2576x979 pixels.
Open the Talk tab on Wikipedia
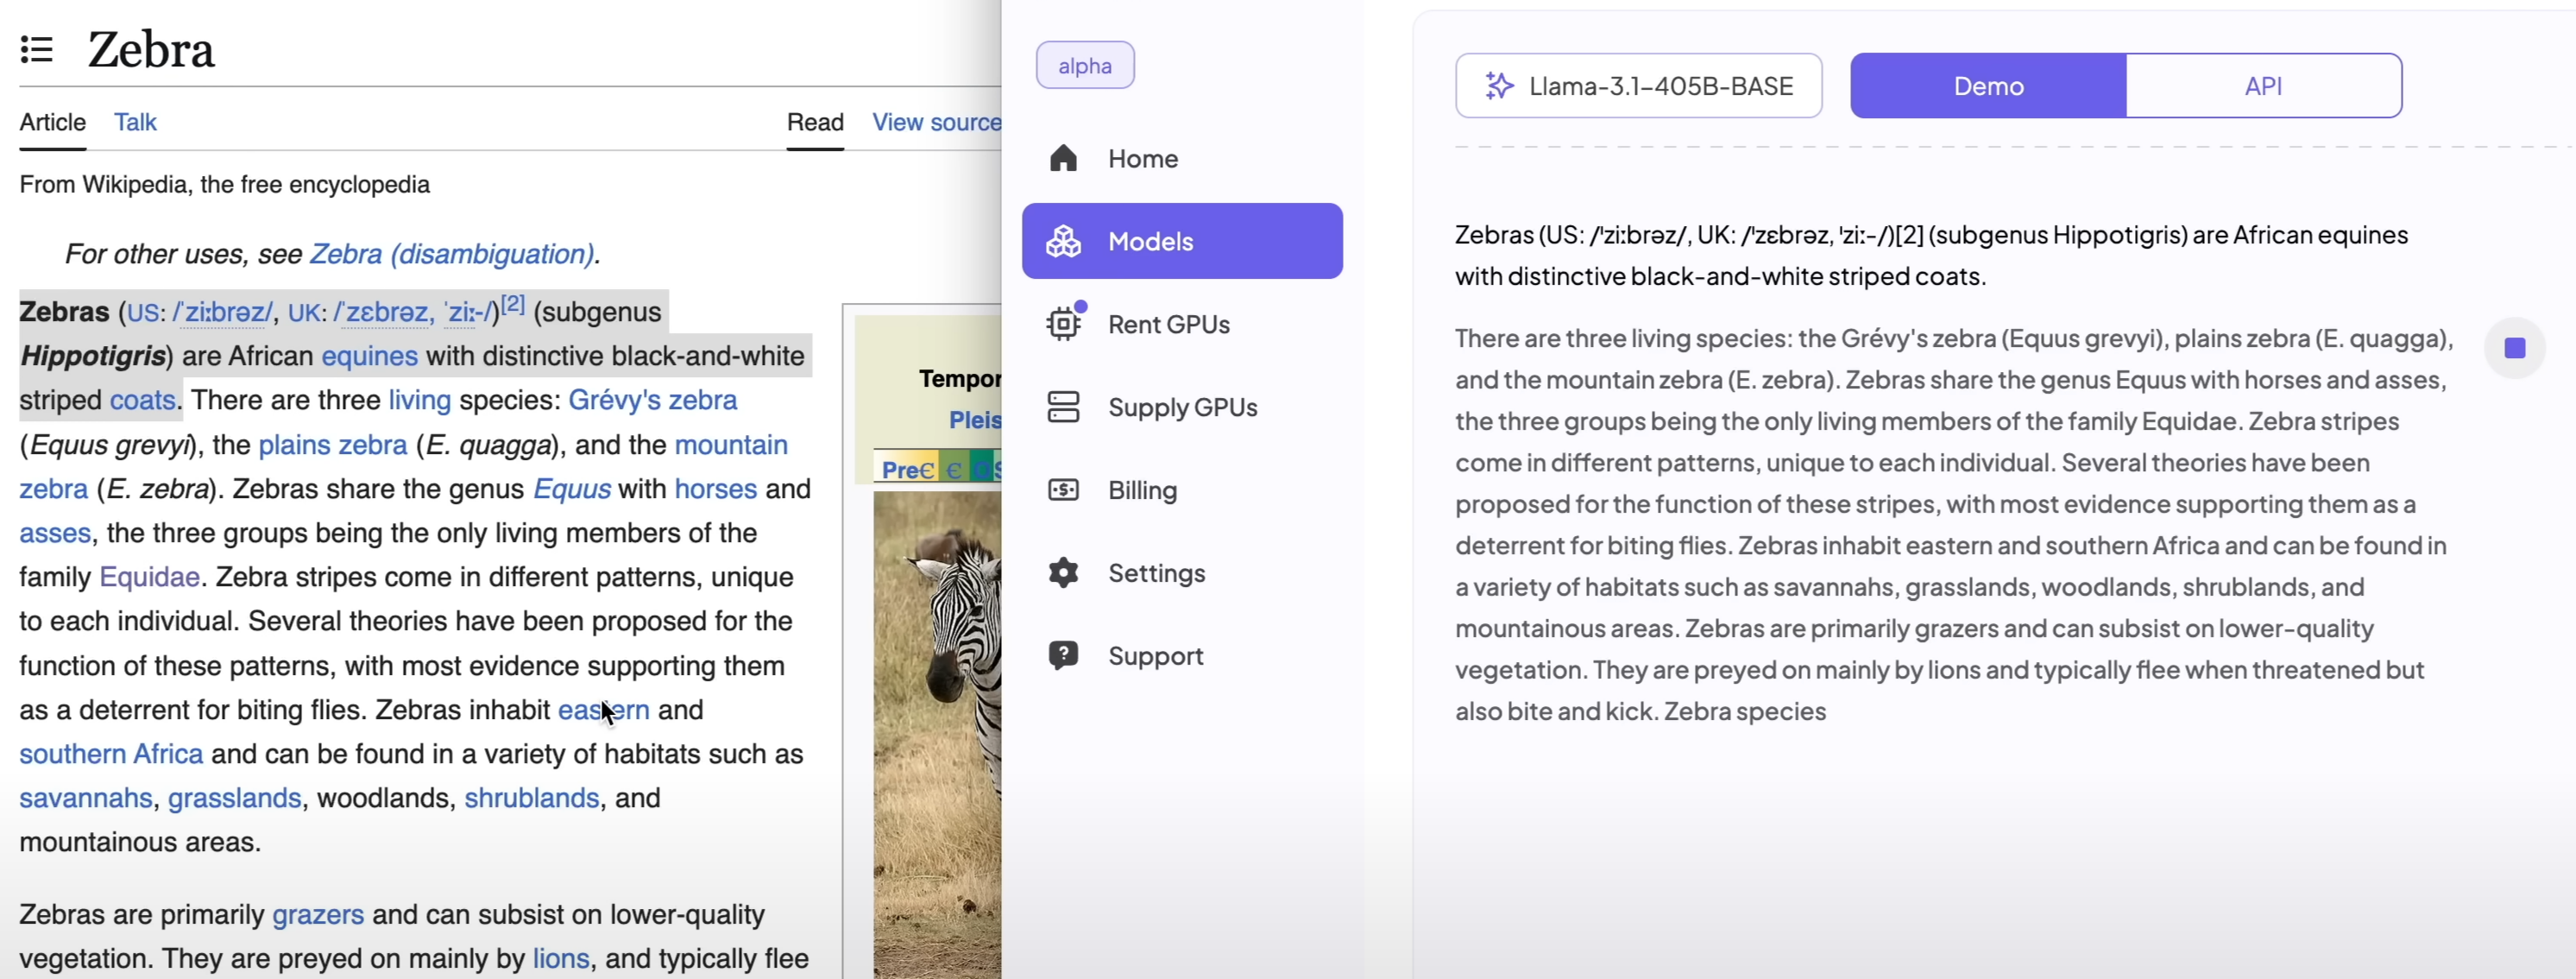point(135,122)
